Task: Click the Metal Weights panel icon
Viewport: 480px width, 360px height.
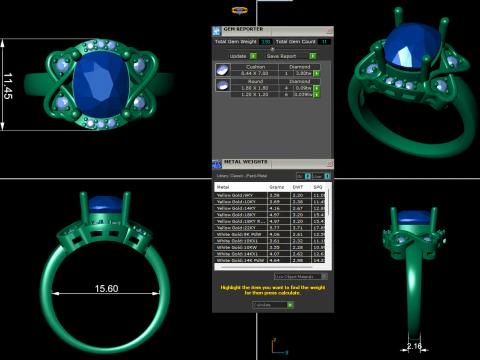Action: 217,164
